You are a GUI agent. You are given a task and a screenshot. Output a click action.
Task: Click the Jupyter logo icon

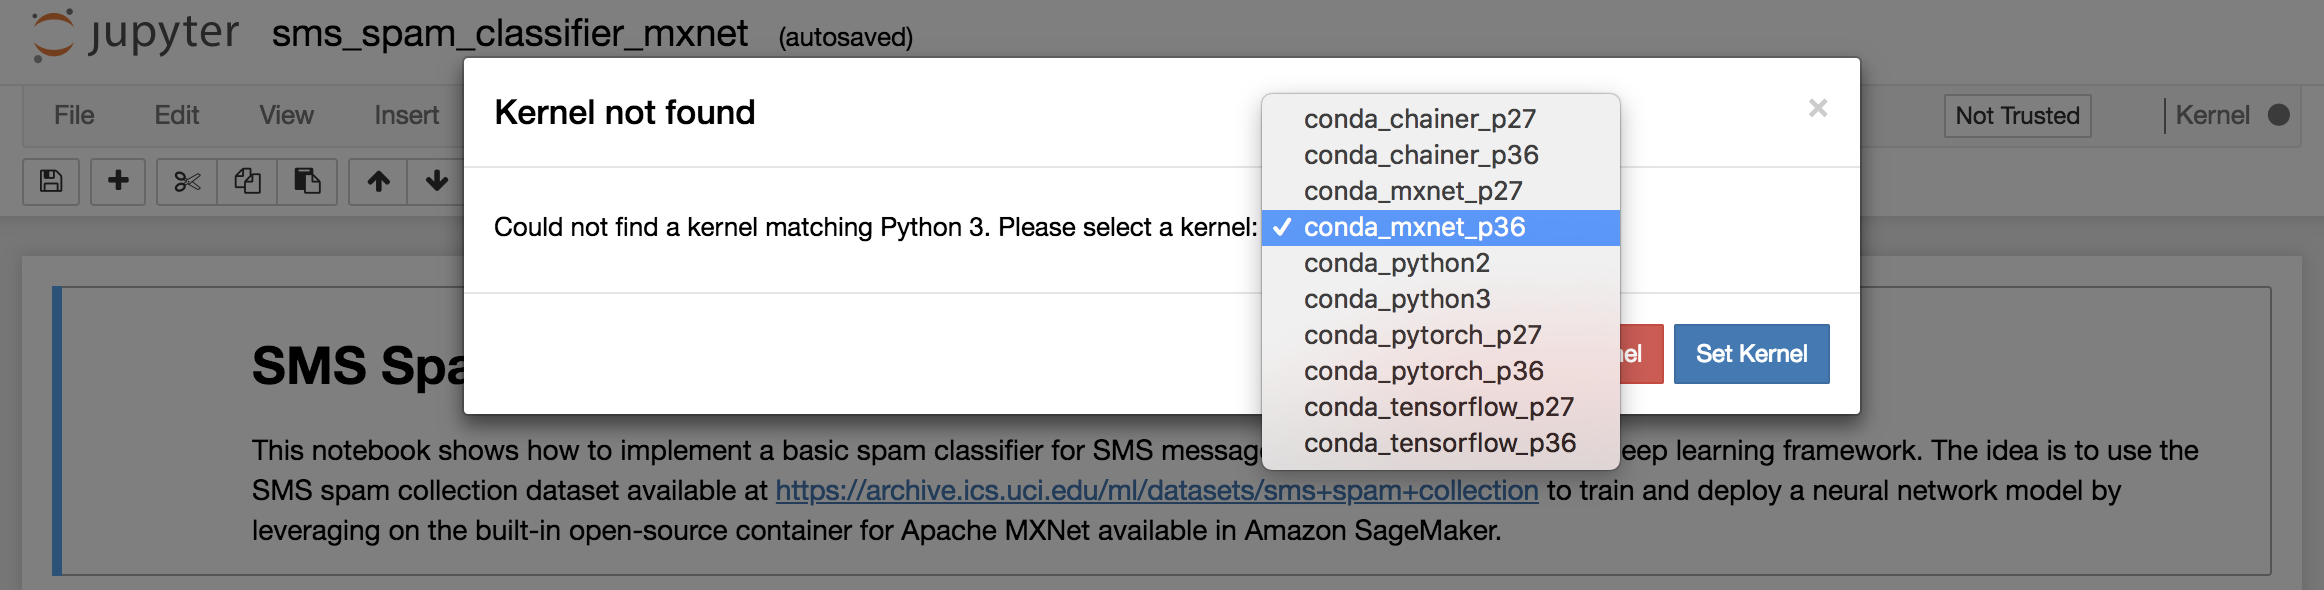[52, 35]
